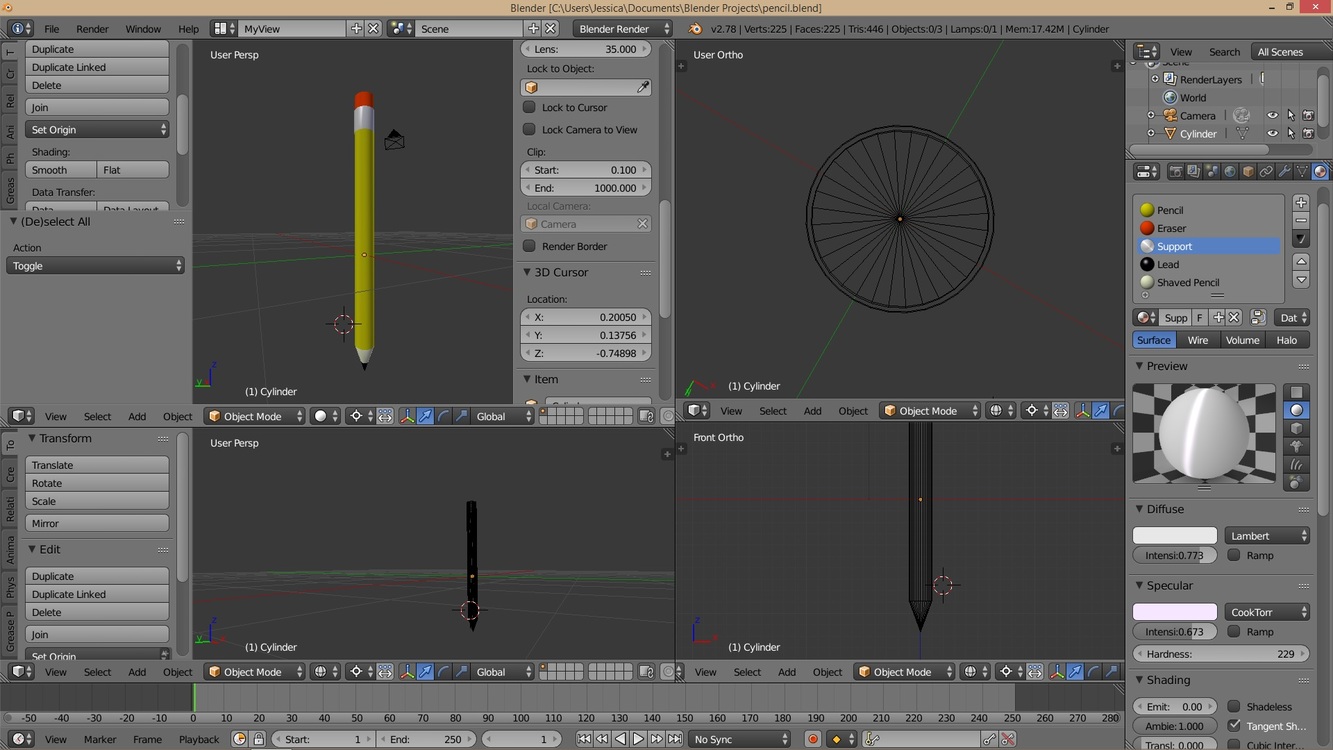The height and width of the screenshot is (750, 1333).
Task: Jump to the last frame in timeline
Action: point(675,739)
